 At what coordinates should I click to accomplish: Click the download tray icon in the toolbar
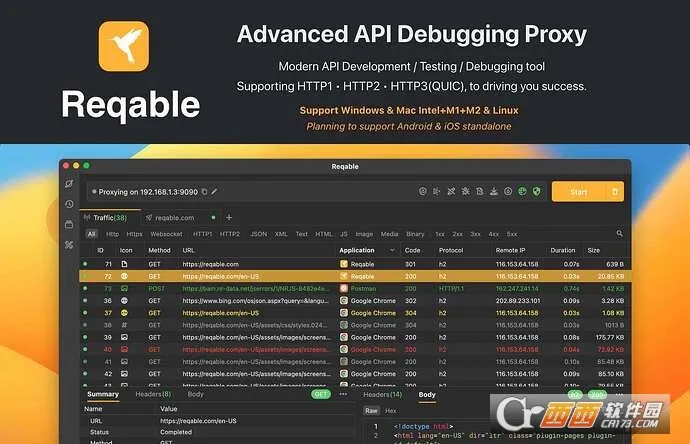(494, 191)
